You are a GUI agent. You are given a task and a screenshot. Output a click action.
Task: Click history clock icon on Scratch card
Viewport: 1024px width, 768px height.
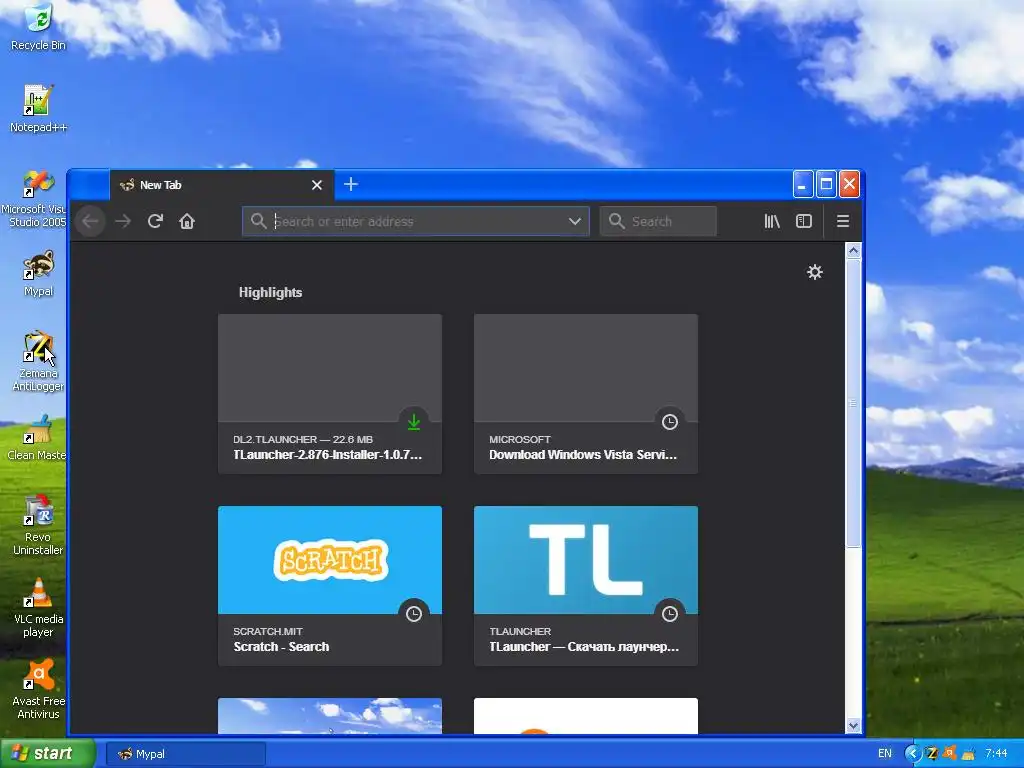coord(414,614)
